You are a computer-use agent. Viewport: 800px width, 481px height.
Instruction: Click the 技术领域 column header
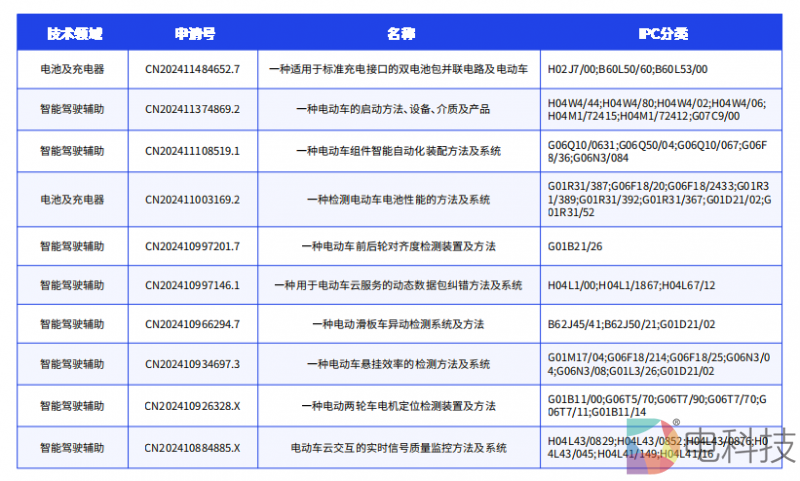(72, 33)
